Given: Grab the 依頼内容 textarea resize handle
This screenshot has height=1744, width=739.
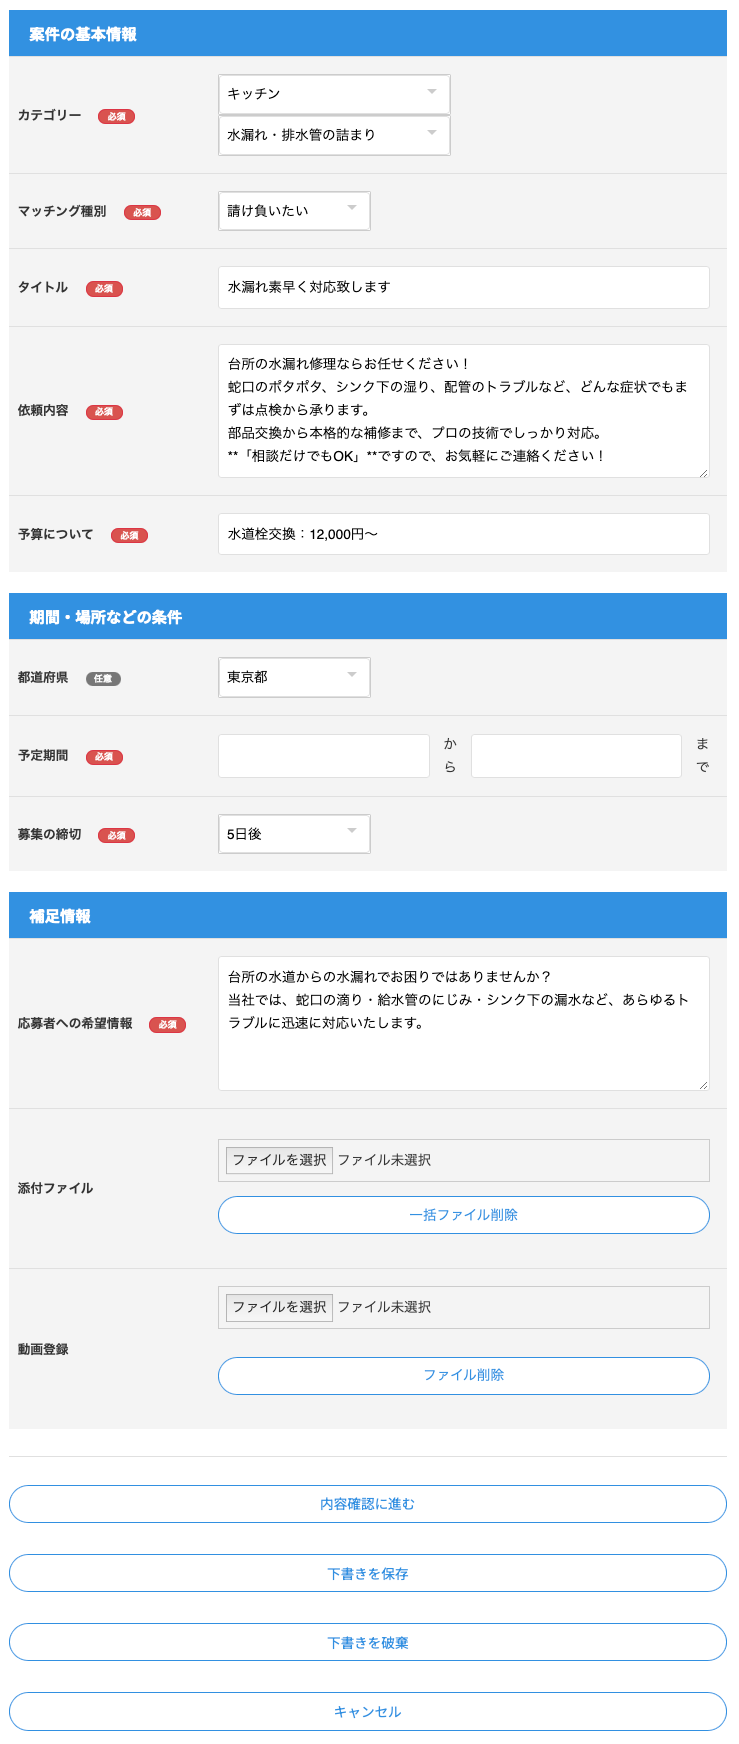Looking at the screenshot, I should (x=703, y=472).
